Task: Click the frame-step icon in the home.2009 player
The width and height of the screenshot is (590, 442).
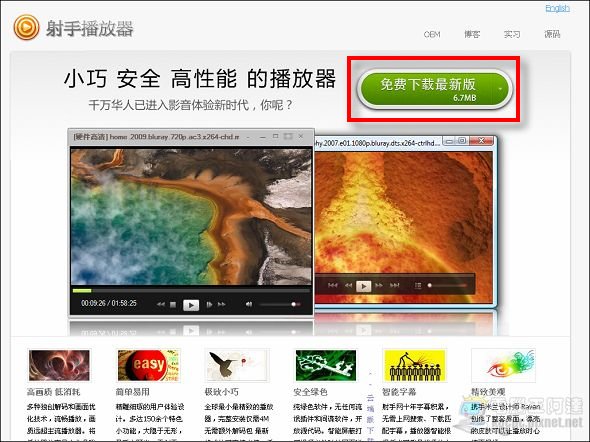Action: click(209, 304)
